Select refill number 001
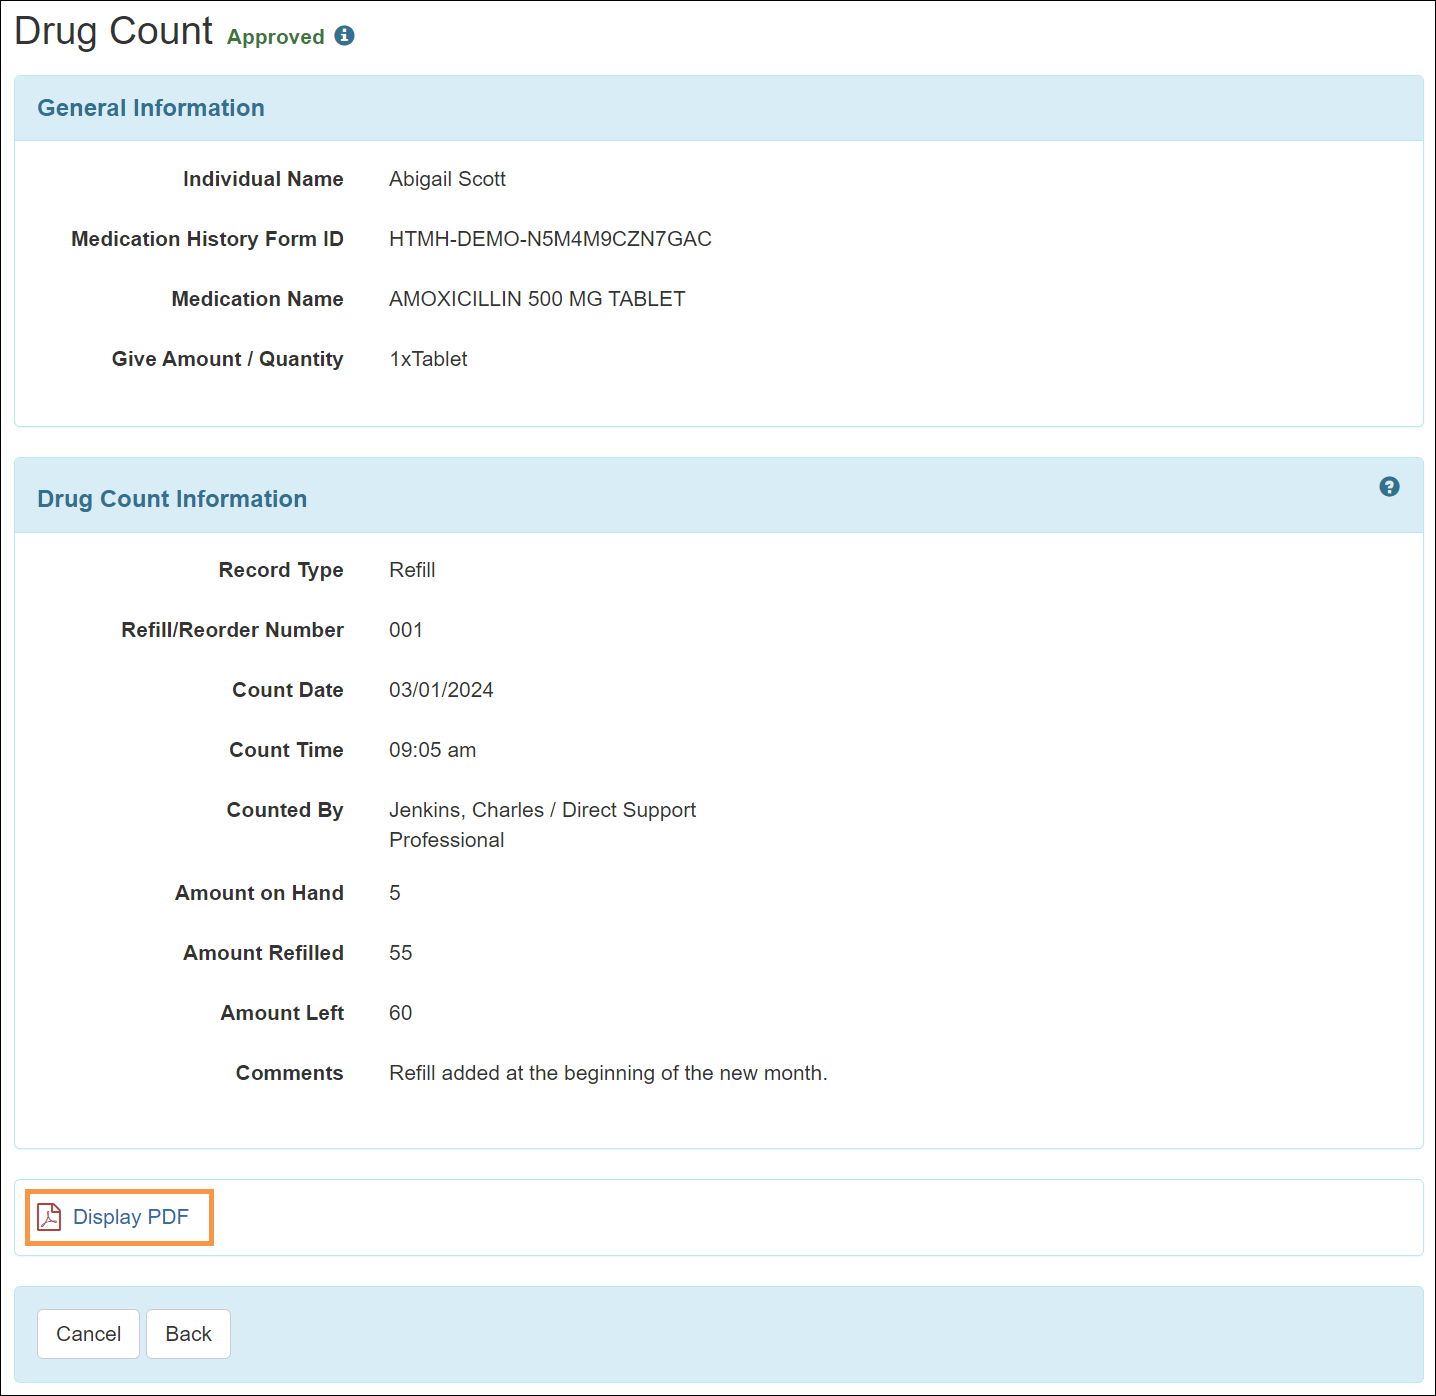Image resolution: width=1436 pixels, height=1396 pixels. click(x=406, y=630)
